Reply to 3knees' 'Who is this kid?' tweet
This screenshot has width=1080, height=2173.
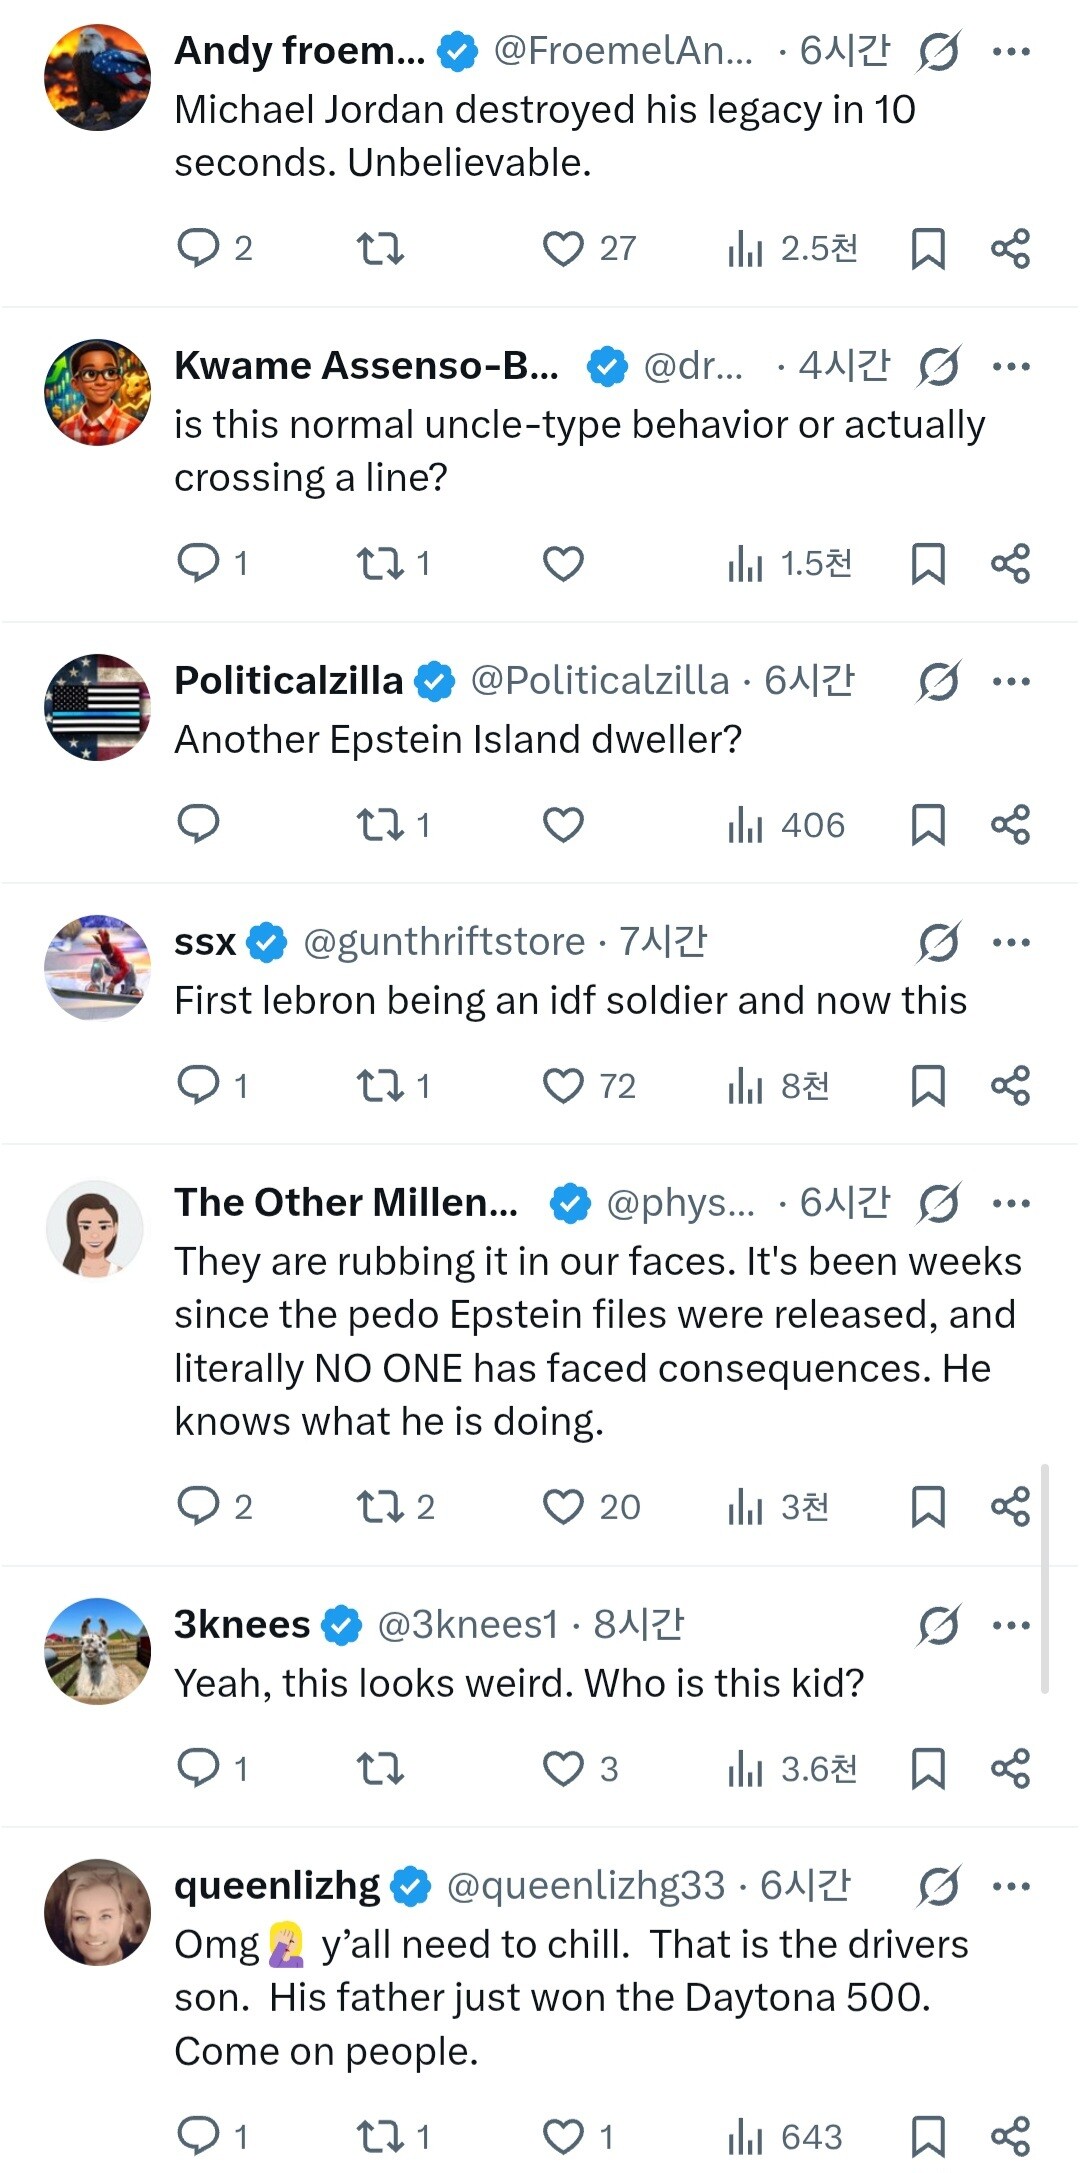[198, 1768]
